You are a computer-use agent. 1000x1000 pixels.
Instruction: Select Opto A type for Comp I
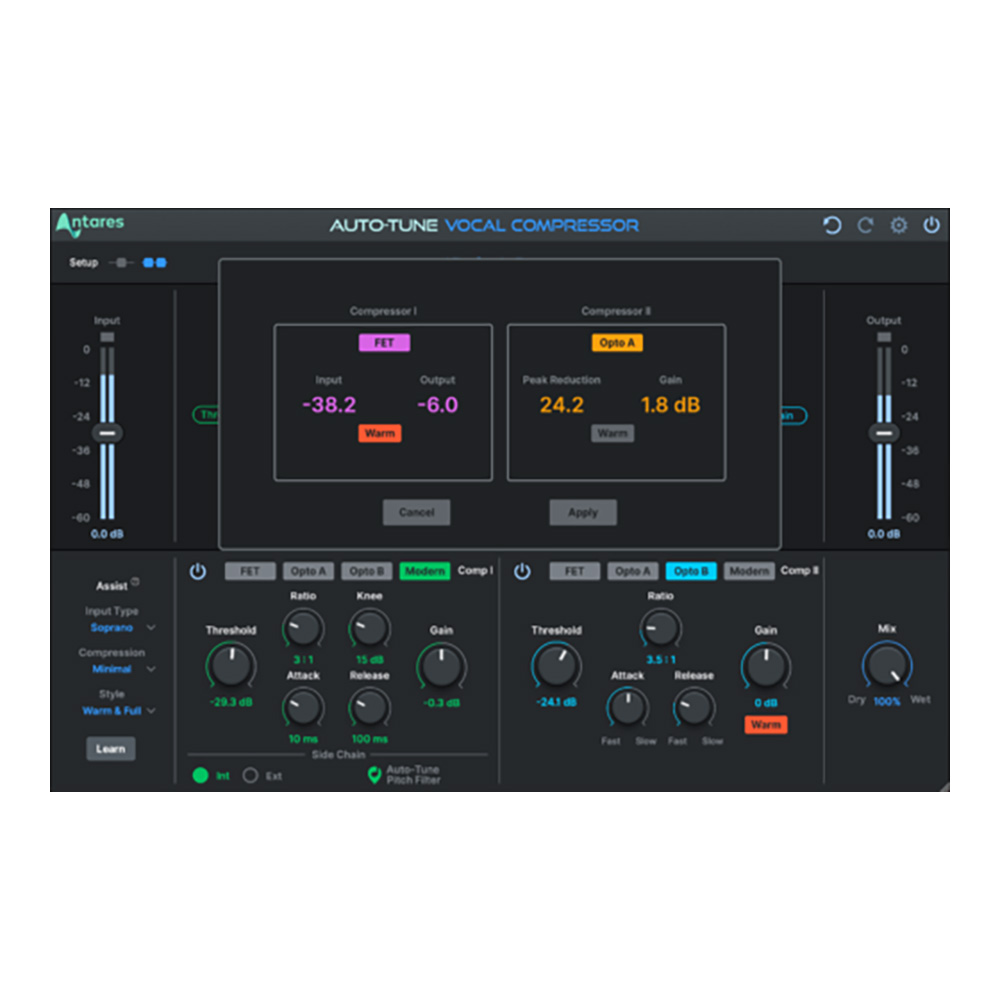(x=308, y=571)
